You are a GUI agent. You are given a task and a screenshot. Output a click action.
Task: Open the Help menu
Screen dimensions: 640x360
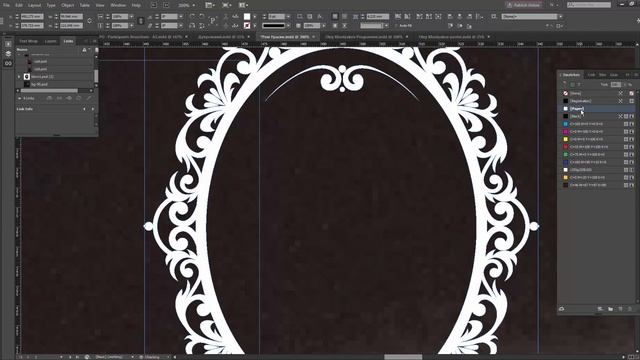point(136,5)
